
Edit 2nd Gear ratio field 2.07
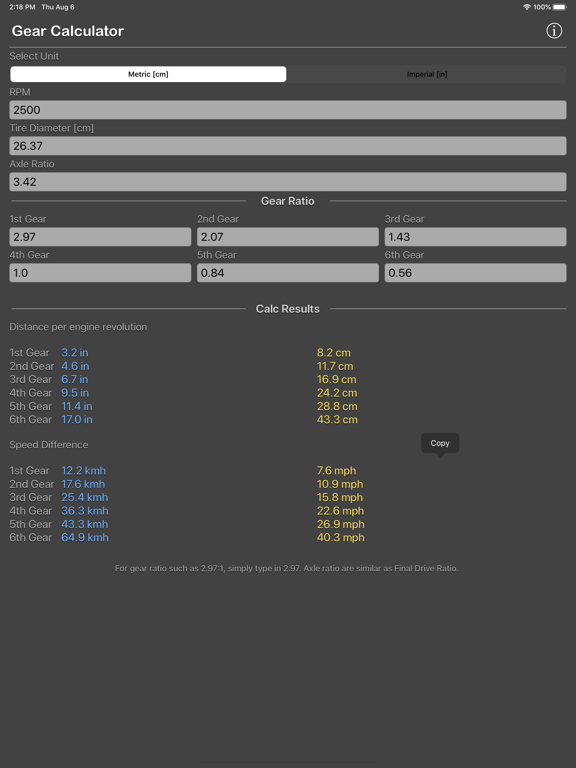pos(288,237)
